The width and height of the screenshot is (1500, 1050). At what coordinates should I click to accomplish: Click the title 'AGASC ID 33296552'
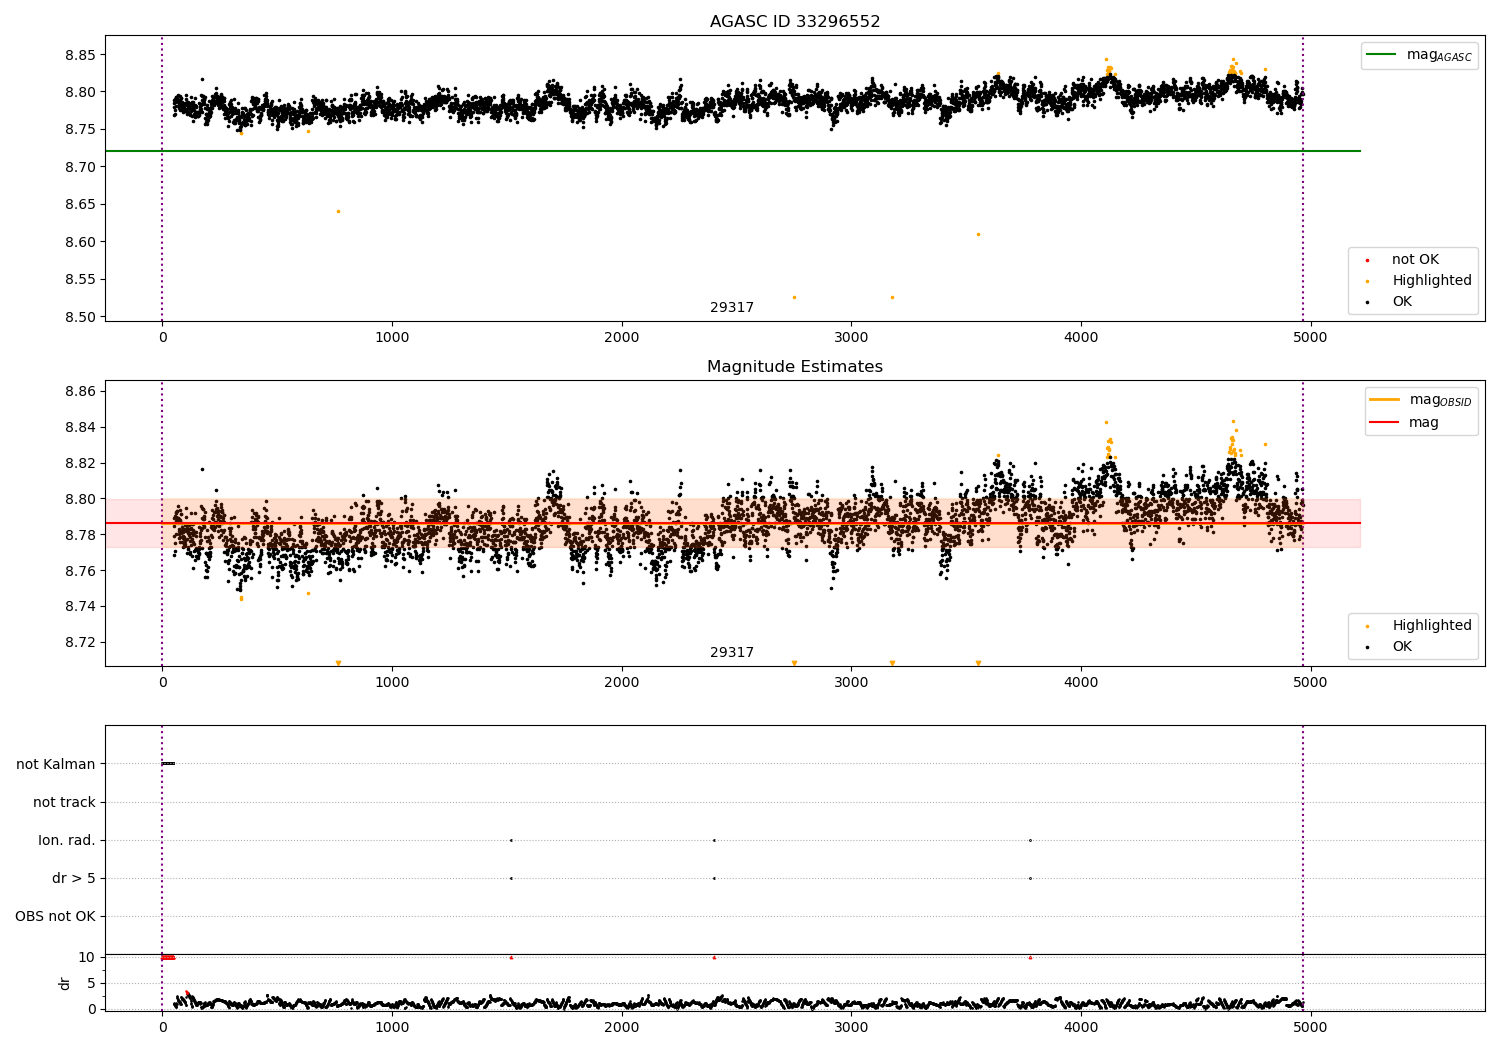click(x=795, y=22)
